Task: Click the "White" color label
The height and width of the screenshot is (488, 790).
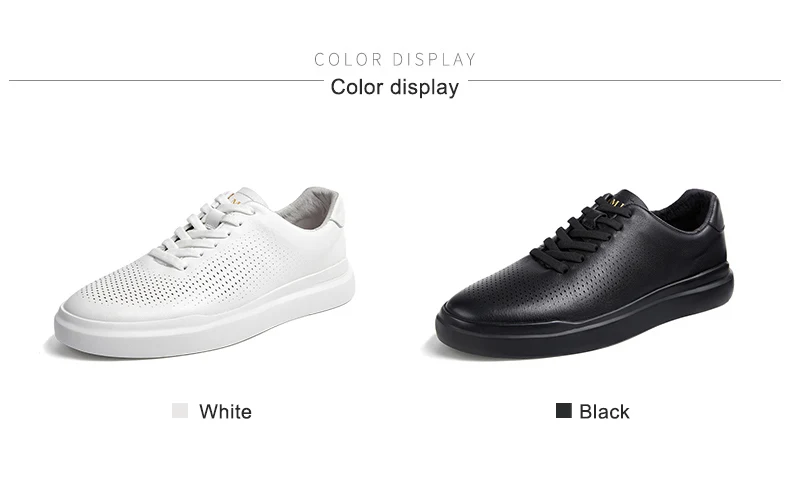Action: coord(225,411)
